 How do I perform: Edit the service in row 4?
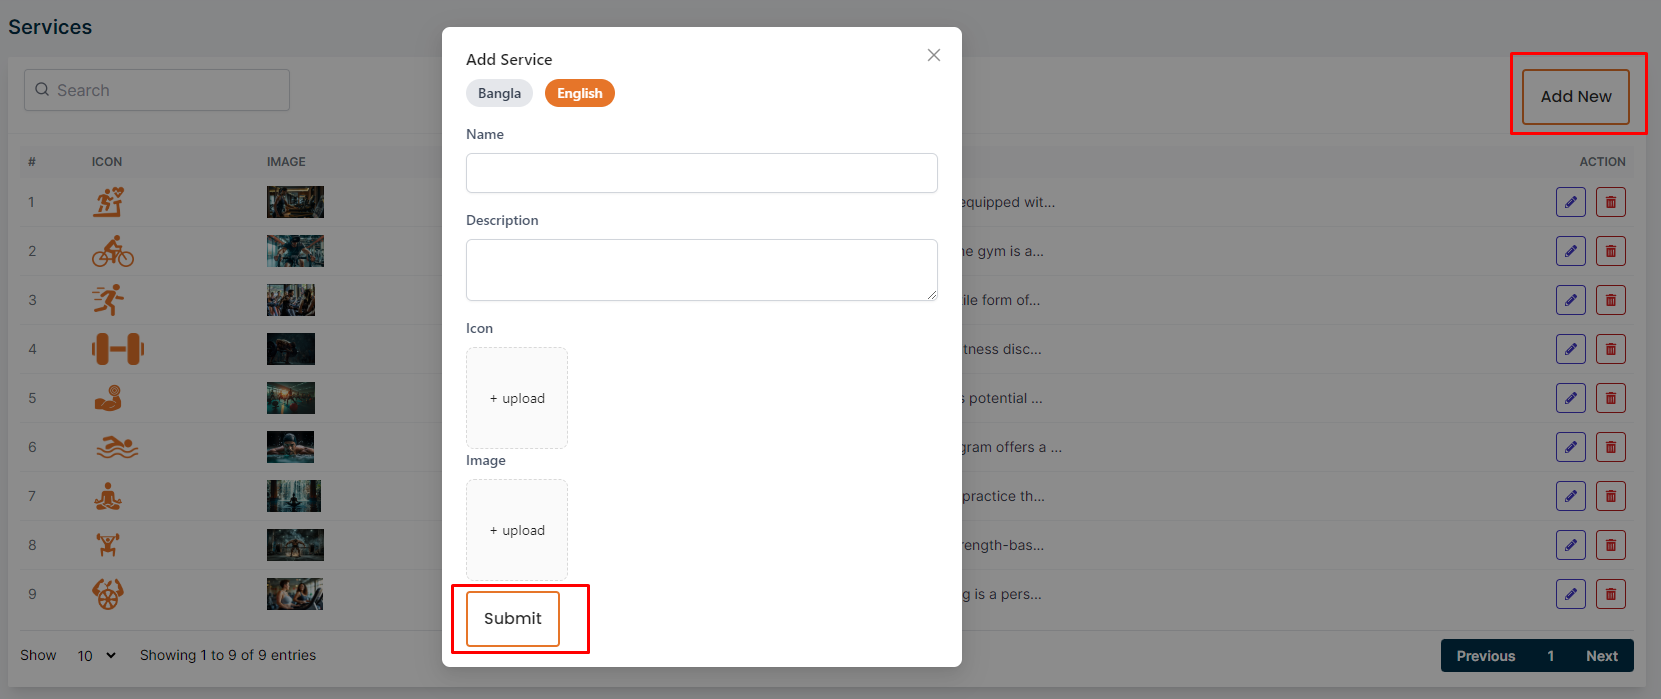(1570, 349)
